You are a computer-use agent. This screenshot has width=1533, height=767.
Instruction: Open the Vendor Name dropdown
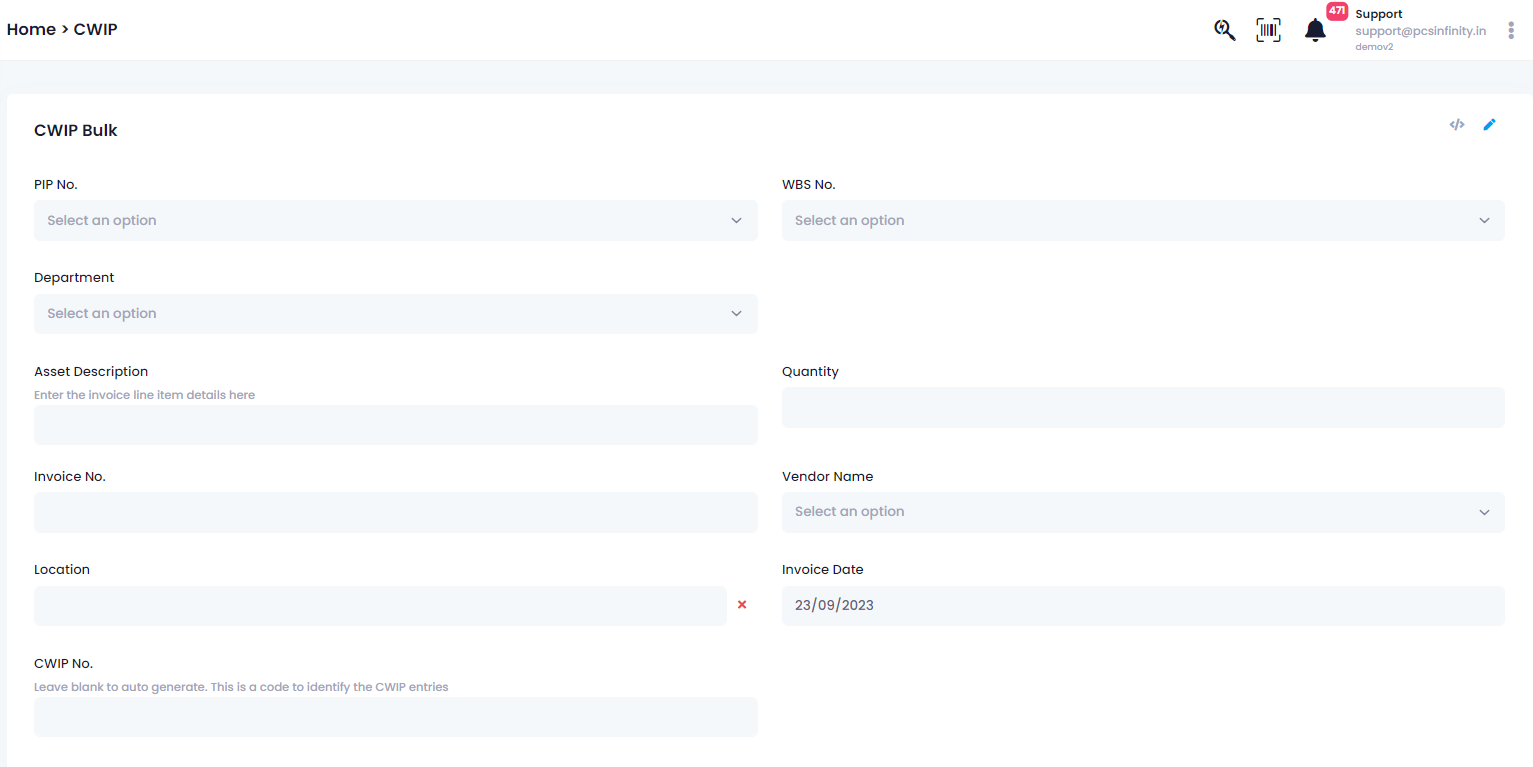[x=1143, y=511]
